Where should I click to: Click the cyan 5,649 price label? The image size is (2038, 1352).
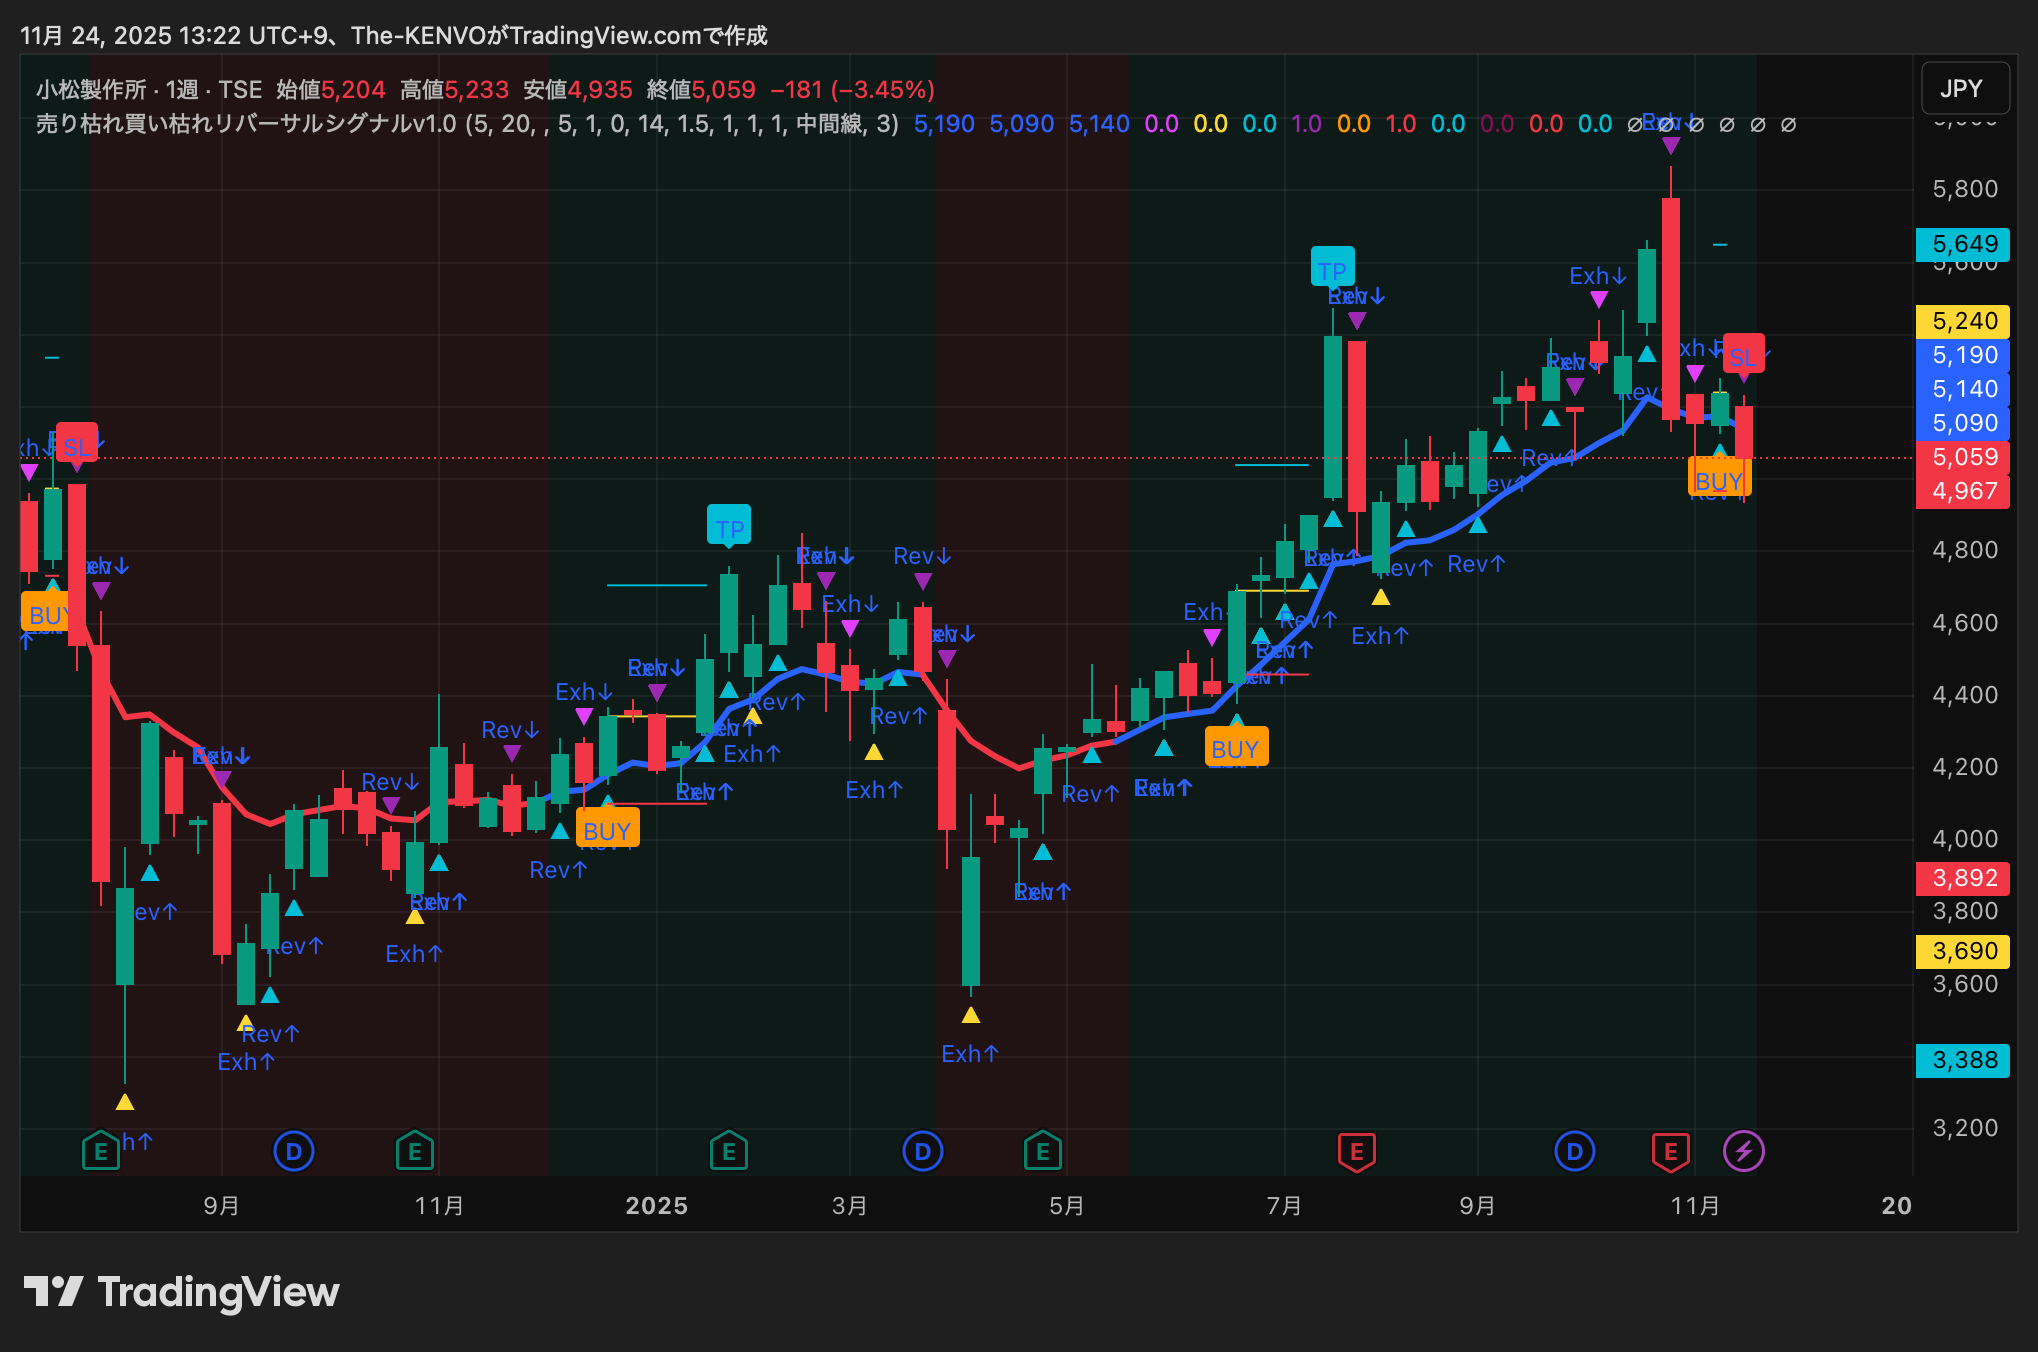(x=1963, y=244)
